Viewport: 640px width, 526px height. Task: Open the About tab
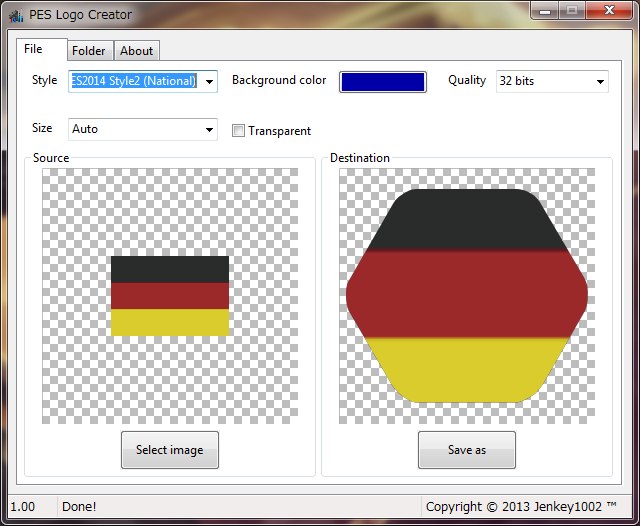137,51
